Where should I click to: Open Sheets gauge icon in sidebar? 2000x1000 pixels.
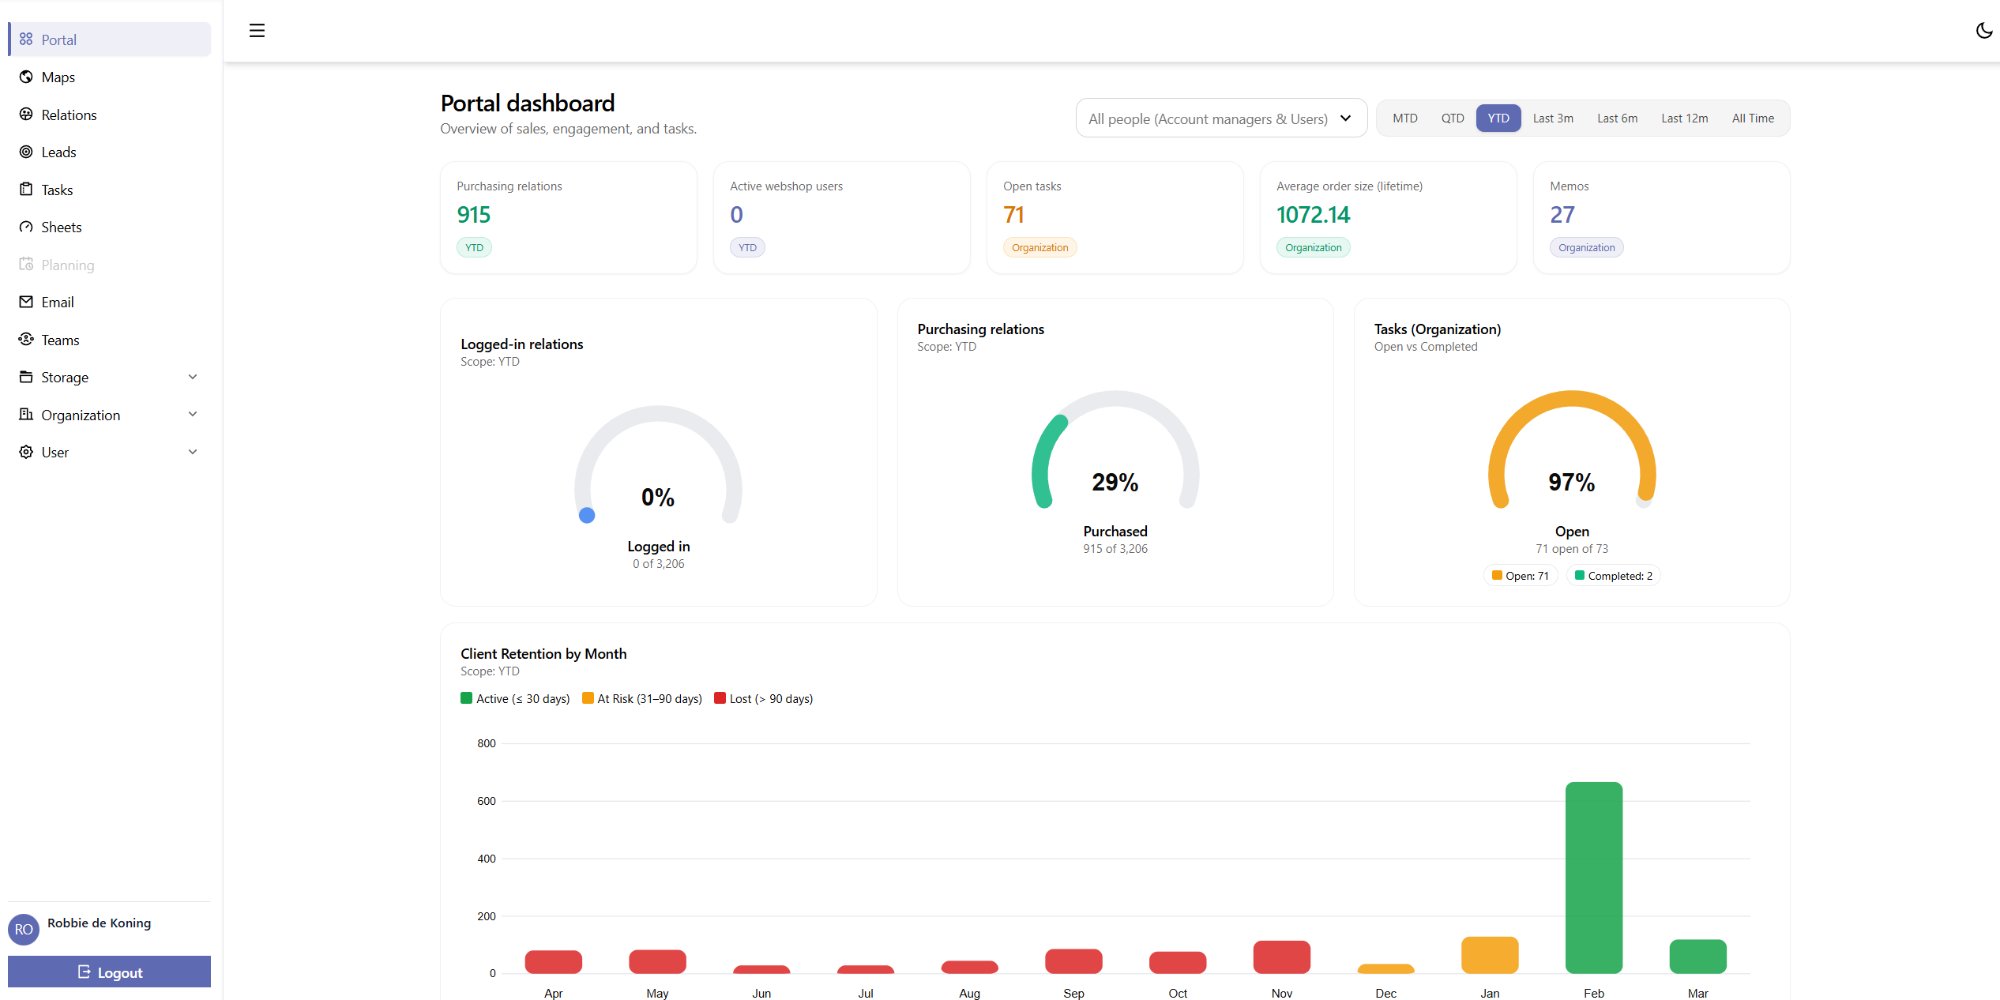point(26,227)
